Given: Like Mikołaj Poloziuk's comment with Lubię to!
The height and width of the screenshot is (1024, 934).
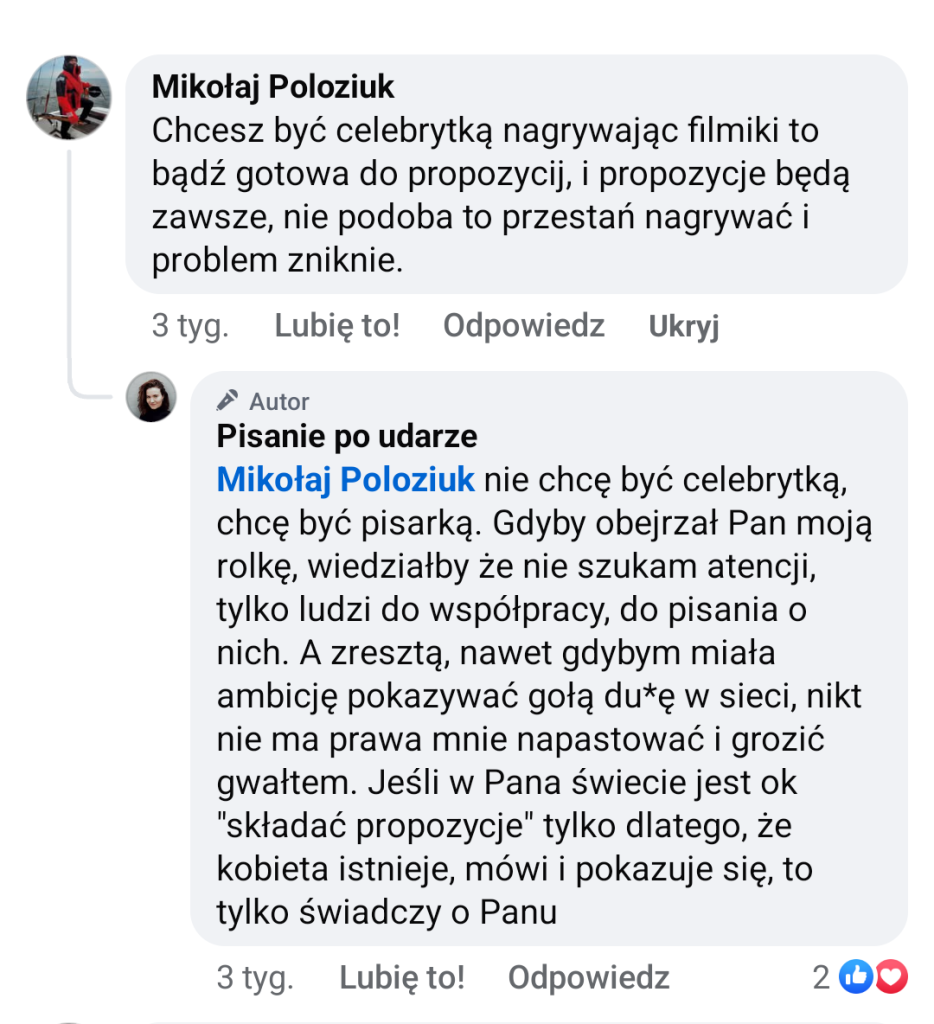Looking at the screenshot, I should pos(337,326).
